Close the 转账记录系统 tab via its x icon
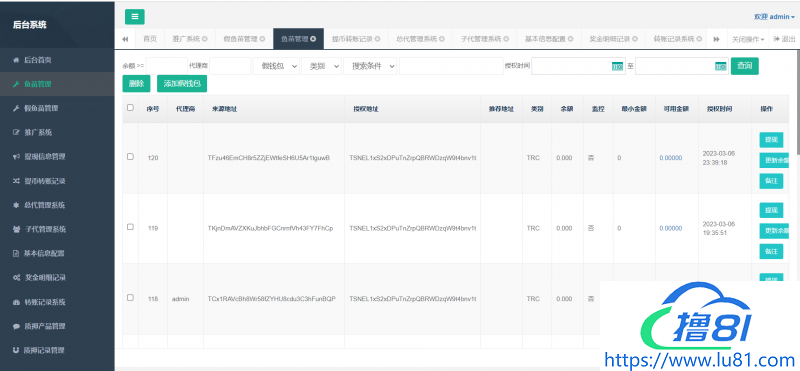 pos(699,39)
